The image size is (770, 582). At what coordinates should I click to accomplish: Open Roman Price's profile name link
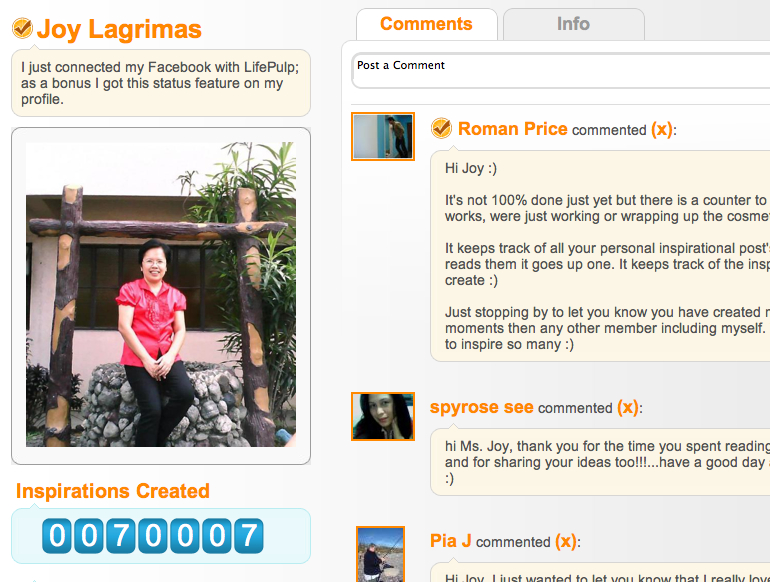click(x=513, y=129)
